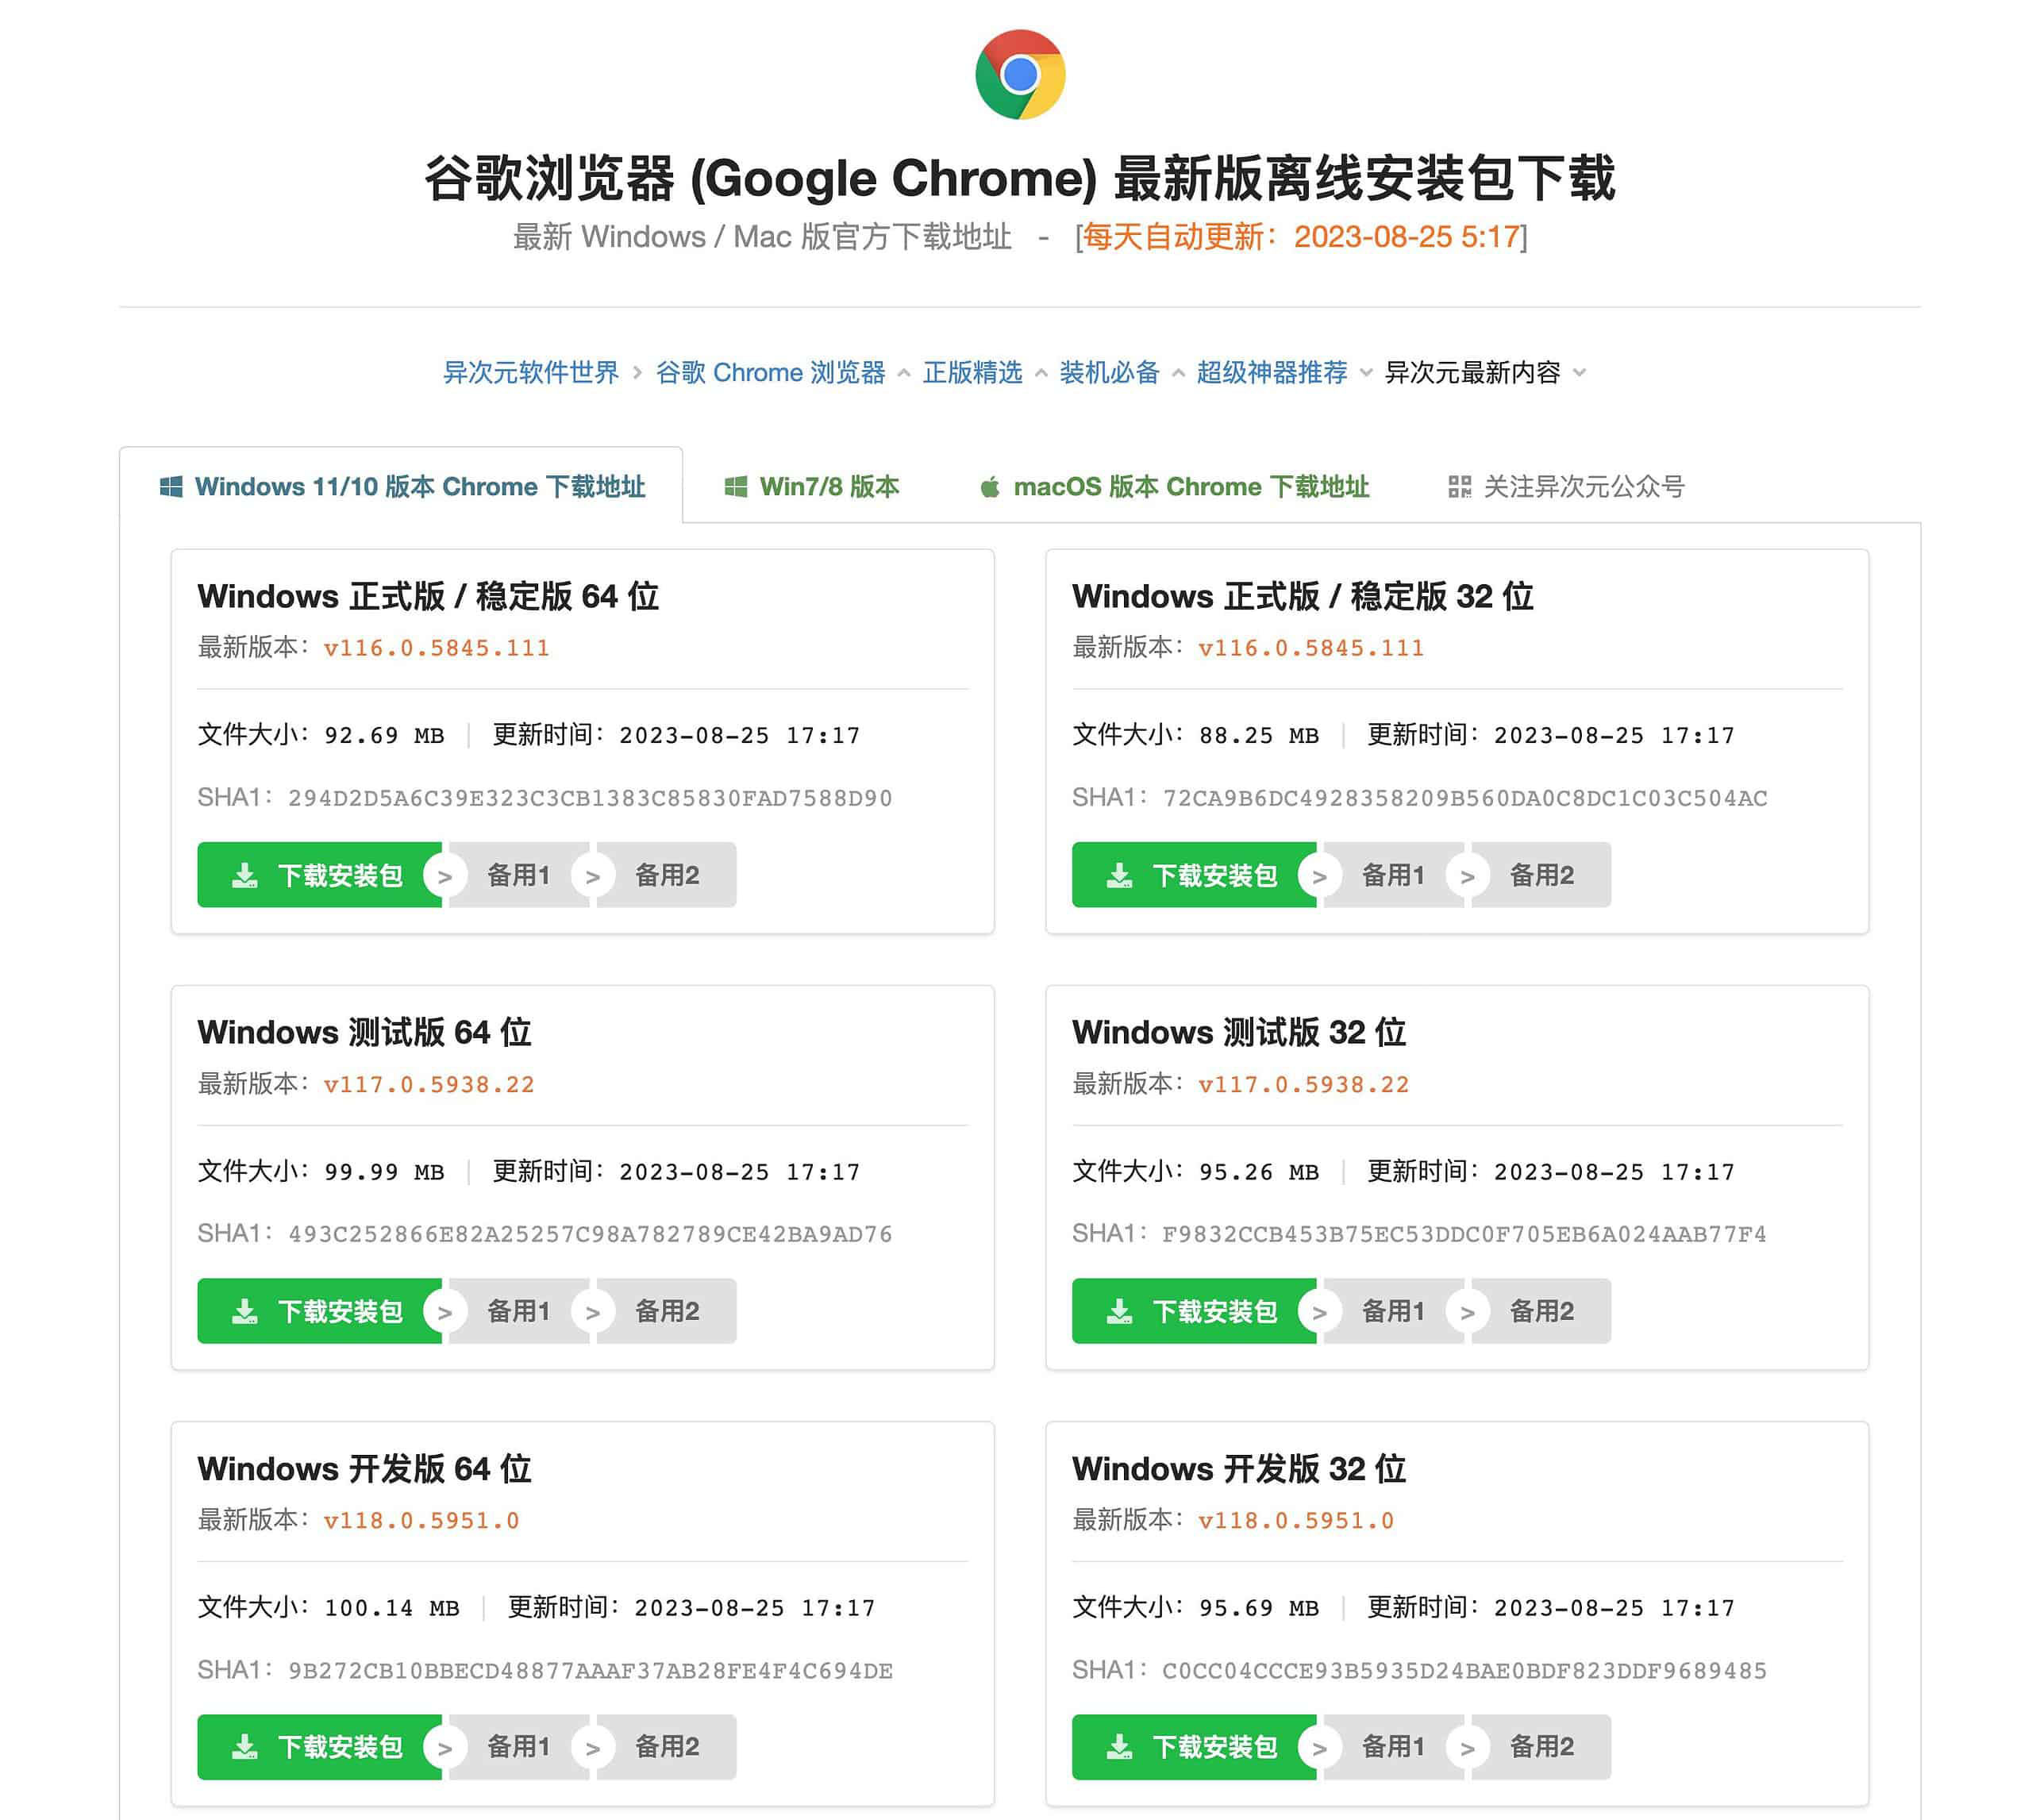This screenshot has height=1820, width=2032.
Task: Open the Windows 11/10 Chrome download tab
Action: pyautogui.click(x=402, y=486)
